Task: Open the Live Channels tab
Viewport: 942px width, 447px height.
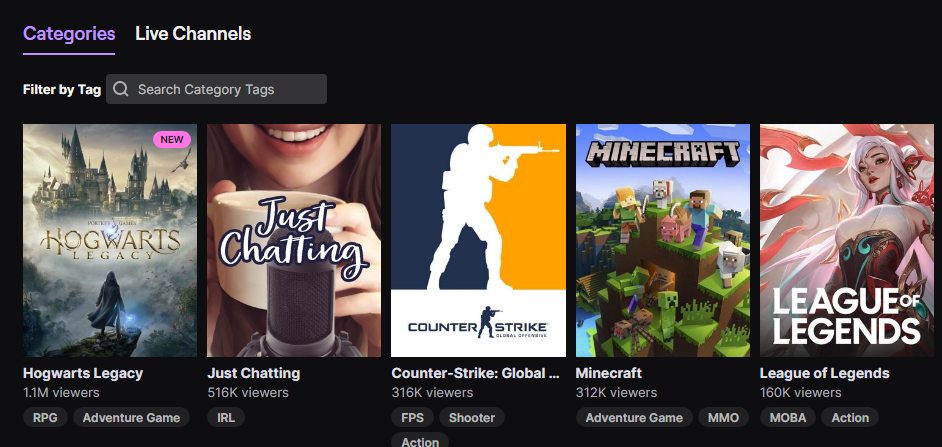Action: coord(193,34)
